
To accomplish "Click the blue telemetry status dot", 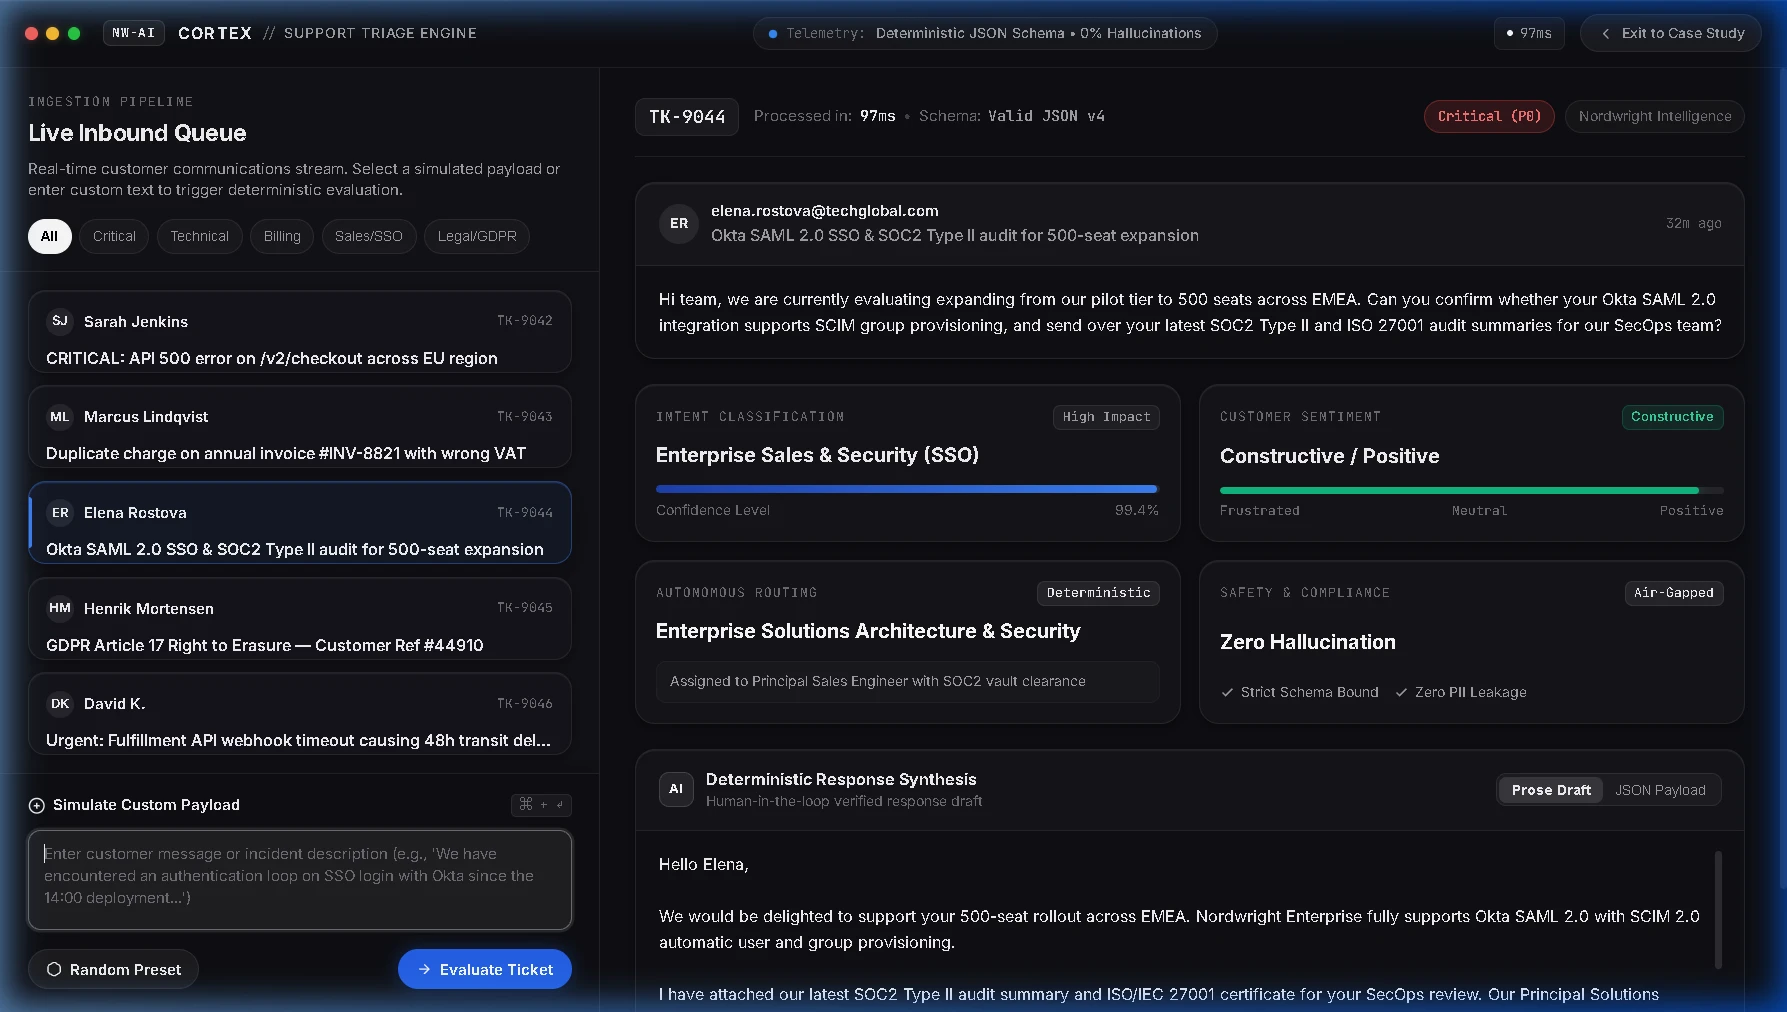I will [773, 34].
